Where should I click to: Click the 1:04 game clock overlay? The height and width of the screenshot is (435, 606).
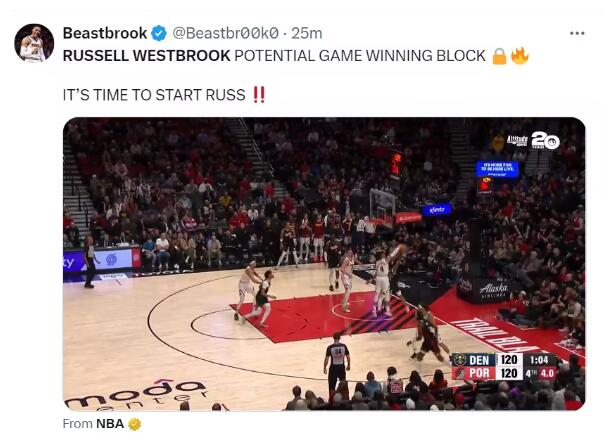click(539, 360)
